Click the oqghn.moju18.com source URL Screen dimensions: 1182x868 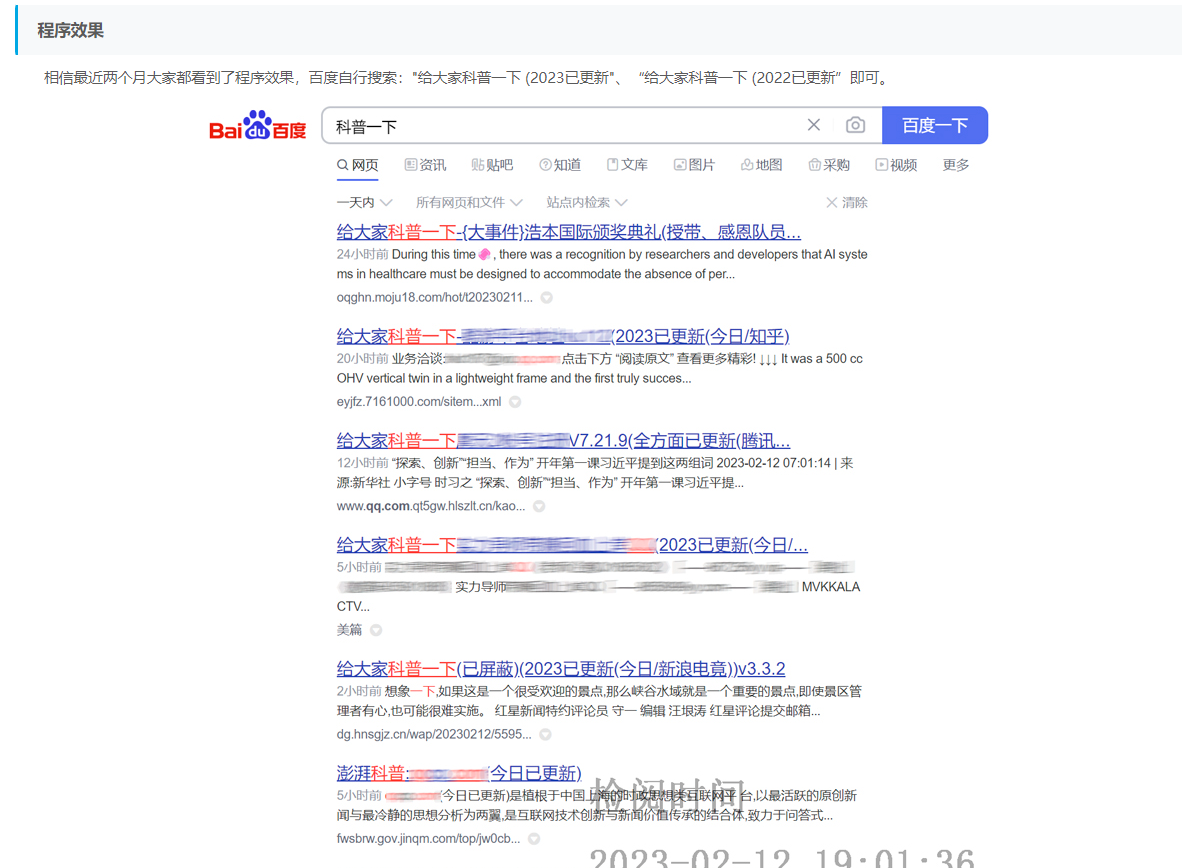click(x=434, y=297)
